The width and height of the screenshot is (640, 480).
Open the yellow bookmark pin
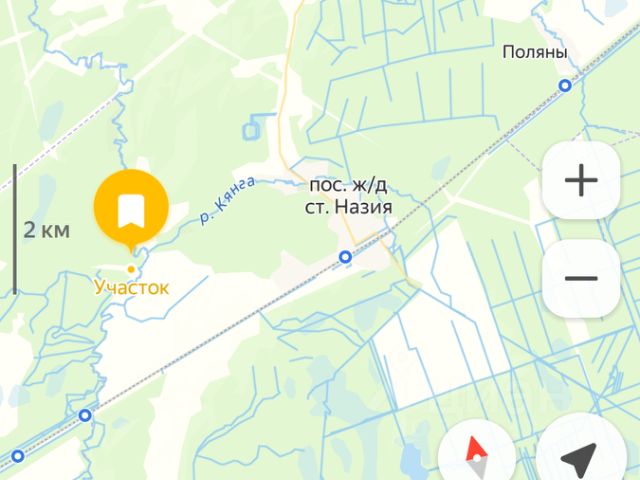click(x=131, y=208)
